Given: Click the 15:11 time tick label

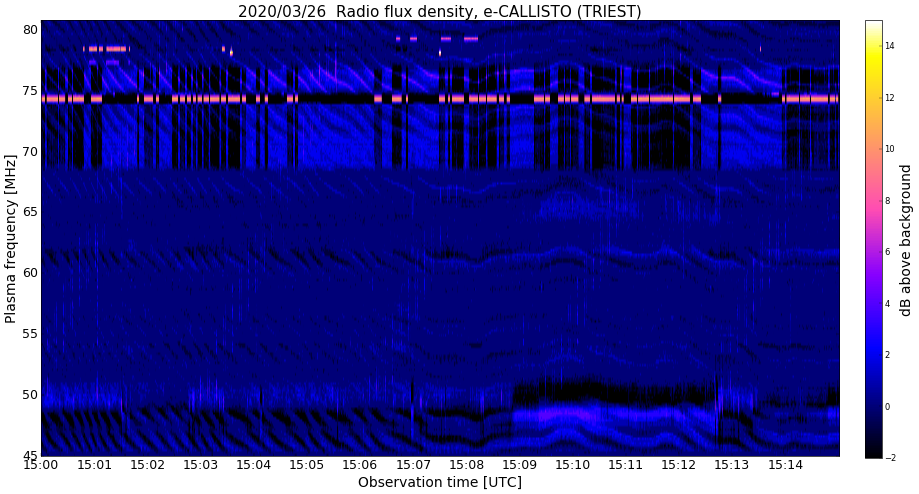Looking at the screenshot, I should (x=626, y=465).
